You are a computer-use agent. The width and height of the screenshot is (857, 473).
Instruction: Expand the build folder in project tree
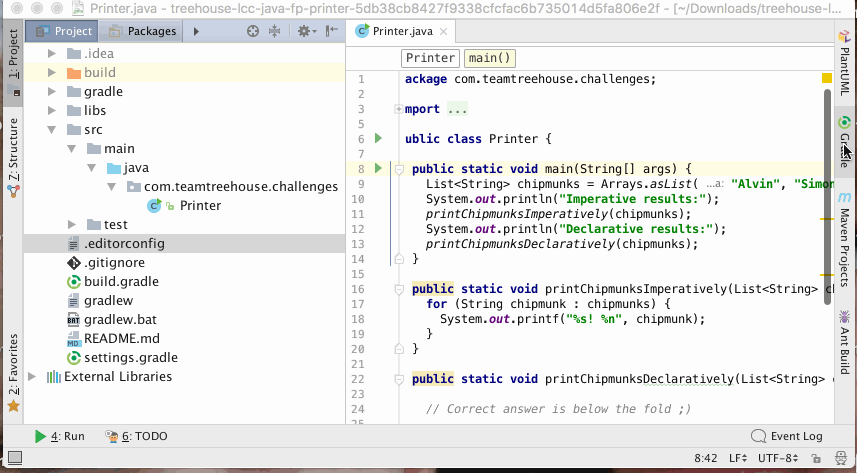click(51, 73)
